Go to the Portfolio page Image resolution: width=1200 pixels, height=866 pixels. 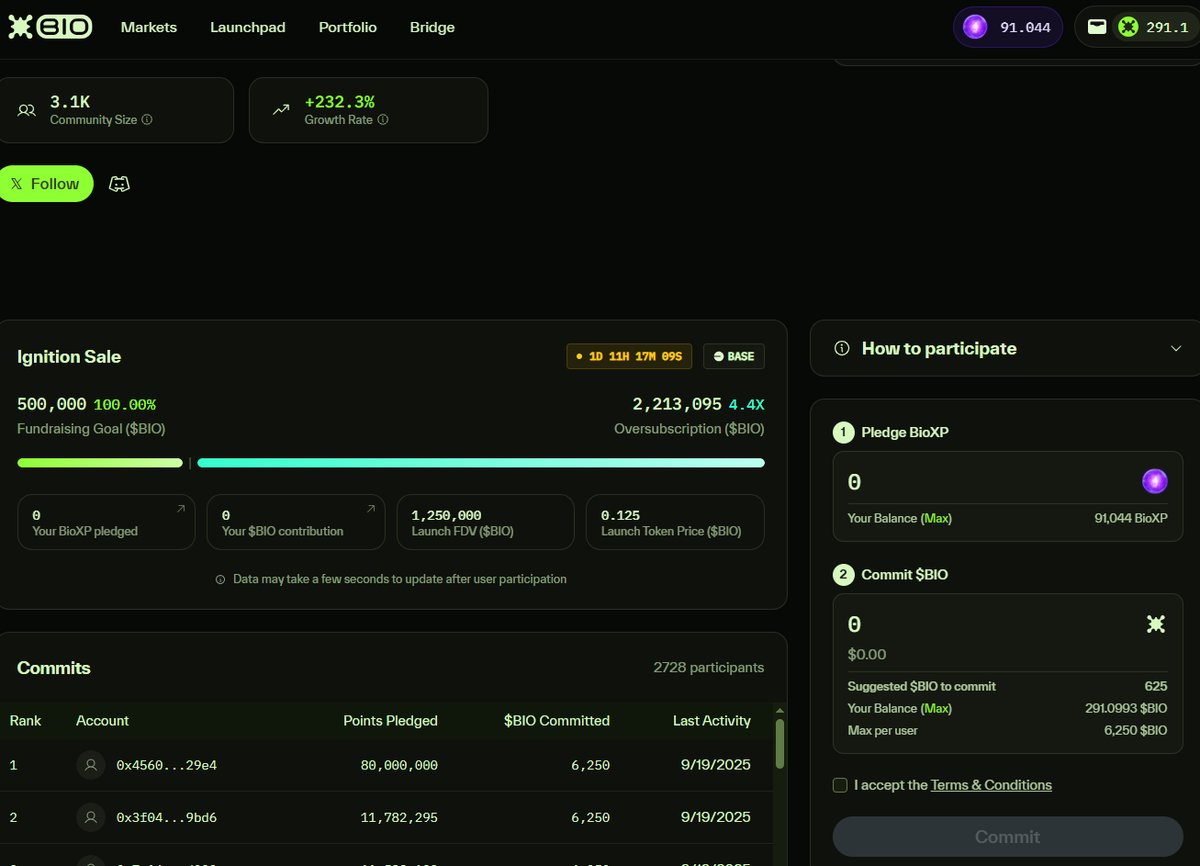348,27
